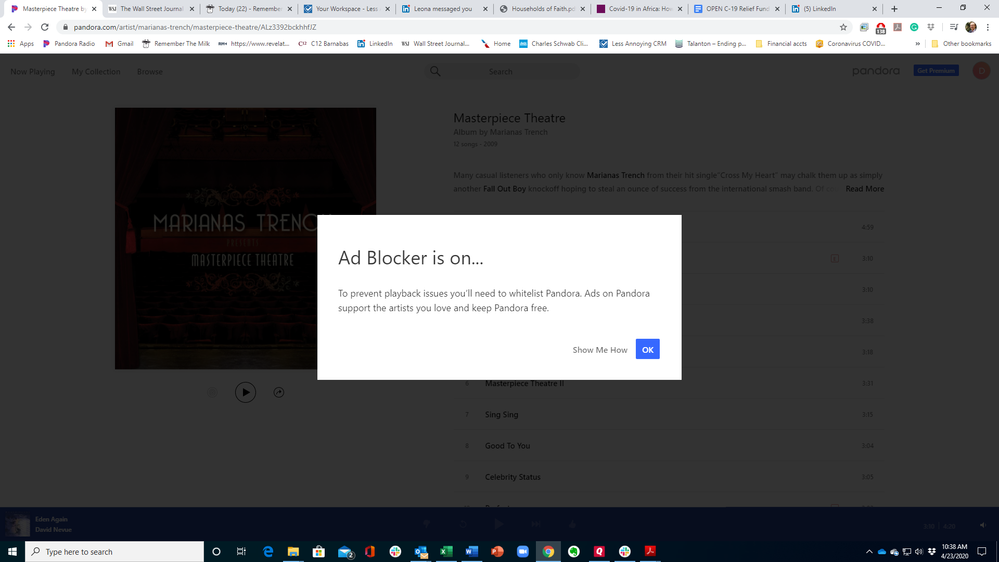Switch to The Wall Street Journal tab

(151, 9)
